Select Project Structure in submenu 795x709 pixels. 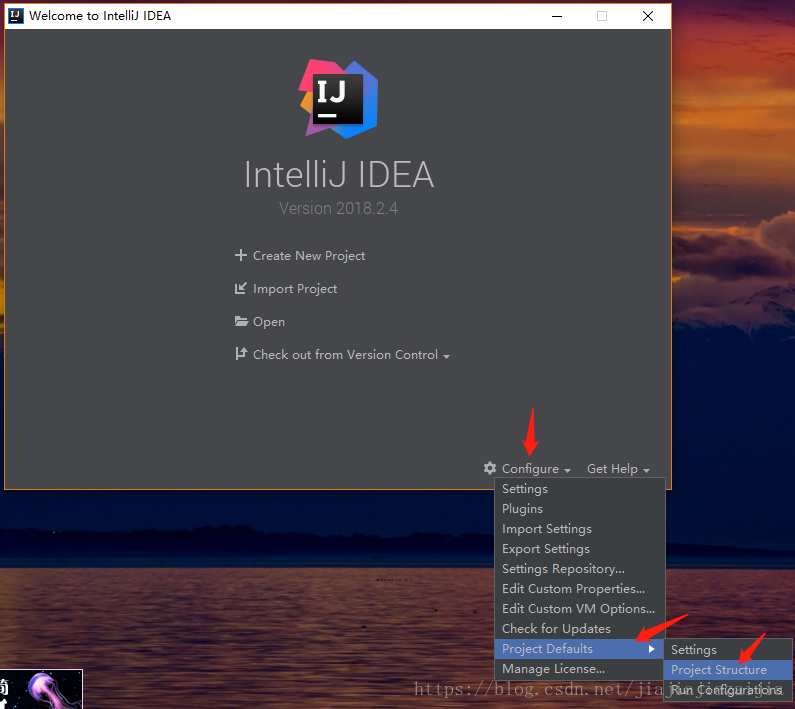tap(728, 670)
